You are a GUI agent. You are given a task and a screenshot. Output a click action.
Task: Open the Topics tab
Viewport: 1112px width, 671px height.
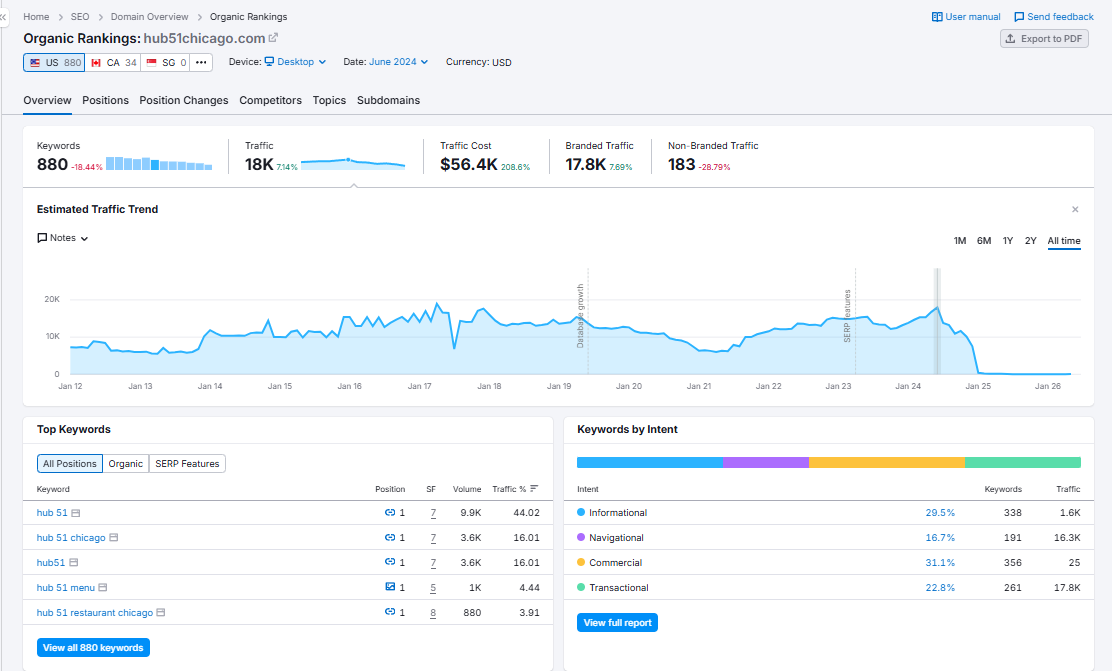329,100
